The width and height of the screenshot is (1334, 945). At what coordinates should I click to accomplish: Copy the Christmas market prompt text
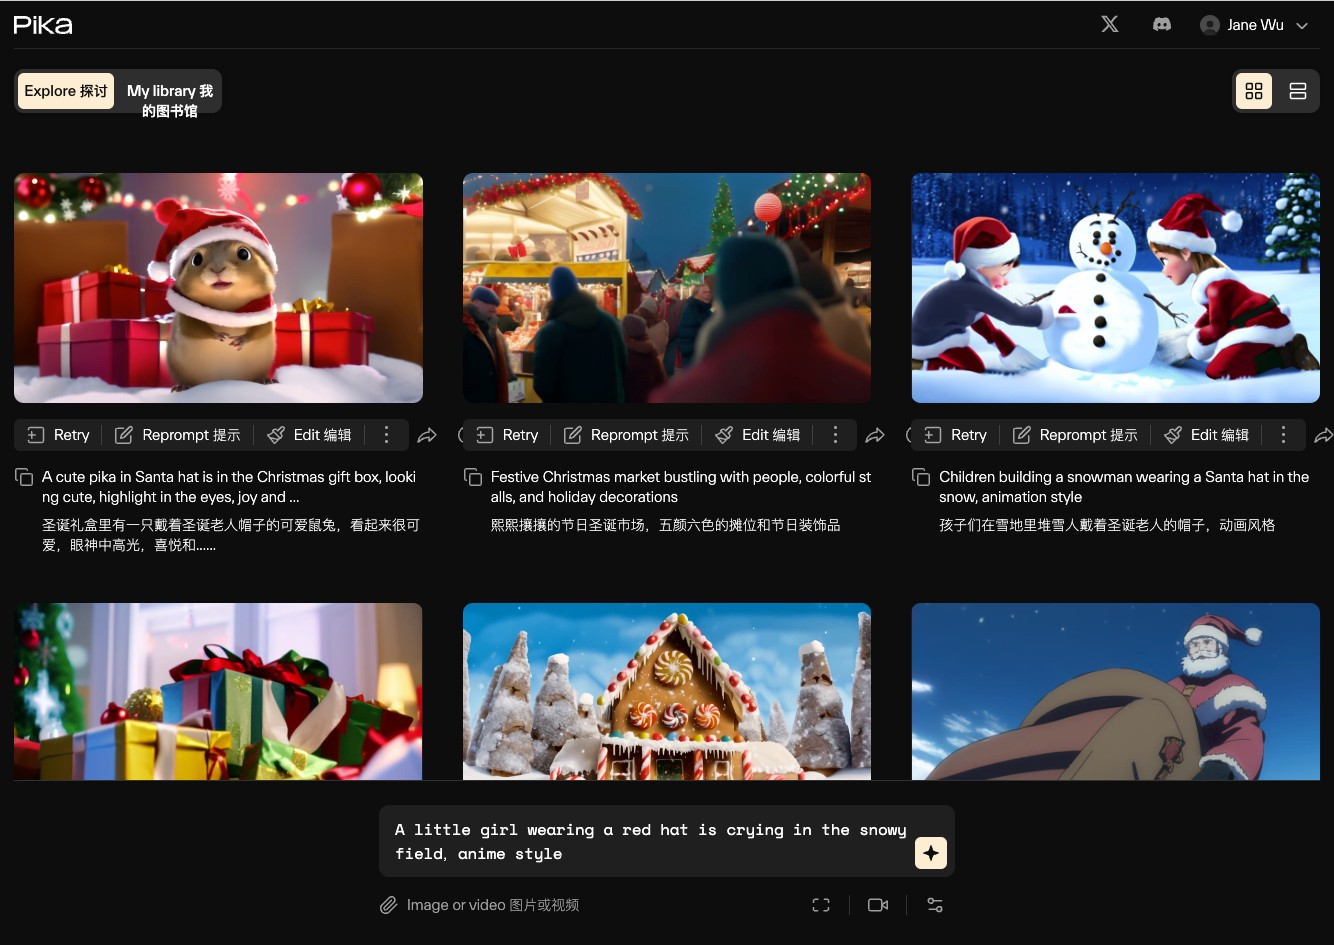coord(473,478)
